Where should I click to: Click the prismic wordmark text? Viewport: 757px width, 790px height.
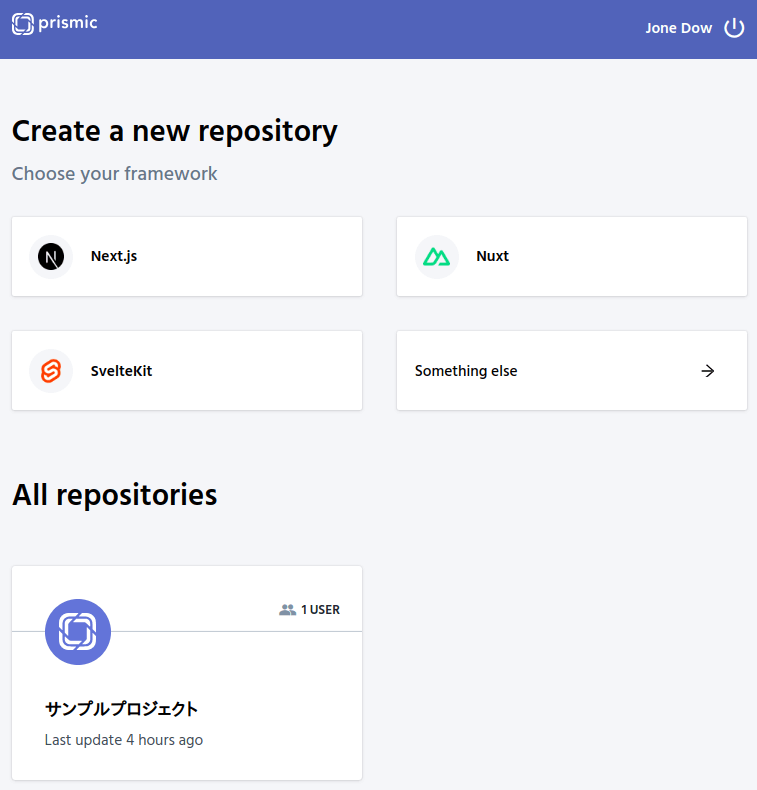coord(68,23)
